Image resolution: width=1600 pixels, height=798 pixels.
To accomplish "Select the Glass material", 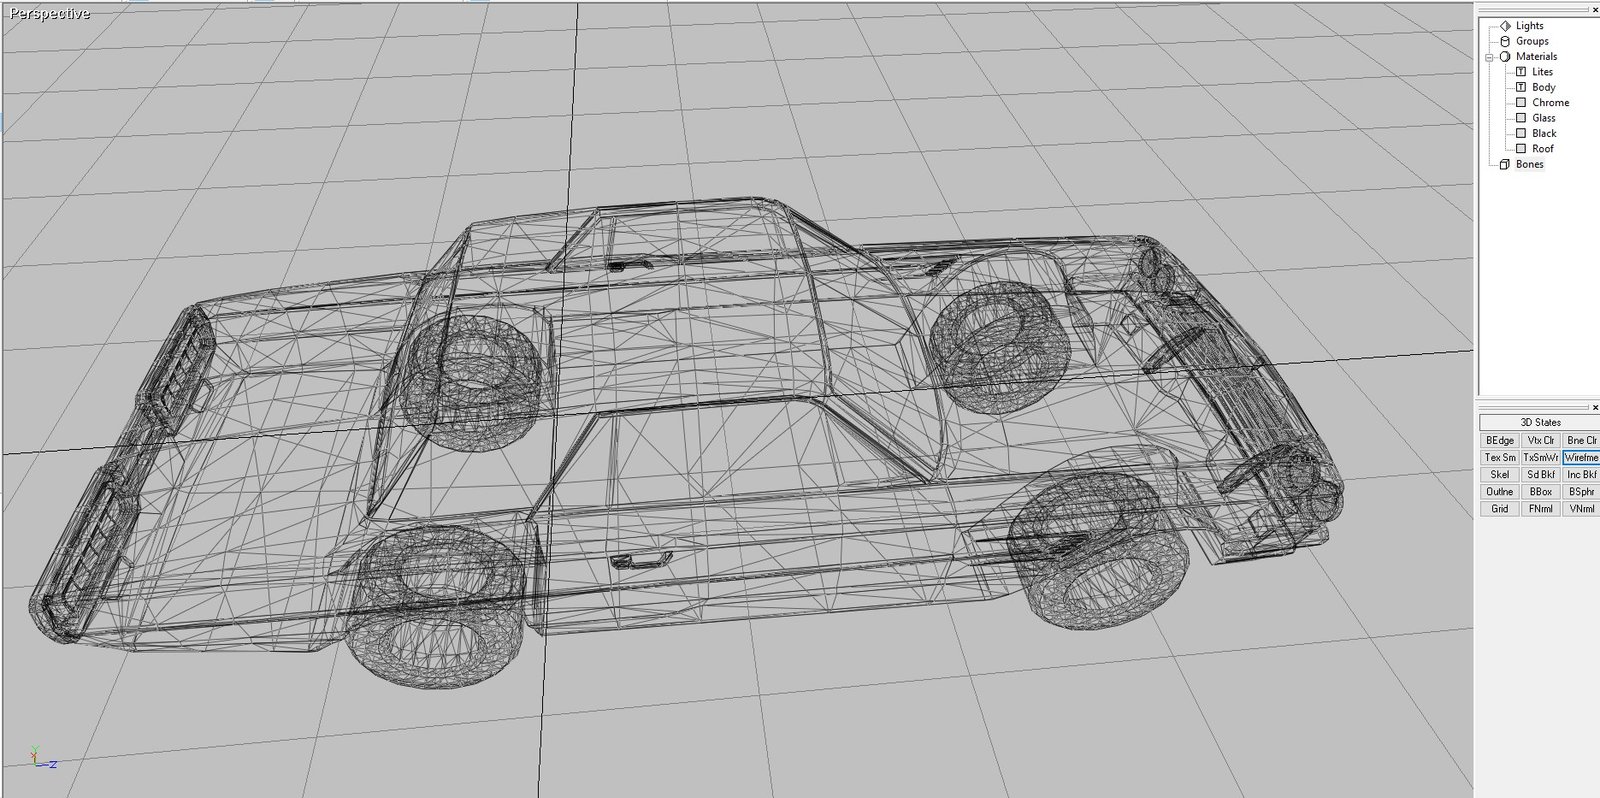I will point(1543,118).
